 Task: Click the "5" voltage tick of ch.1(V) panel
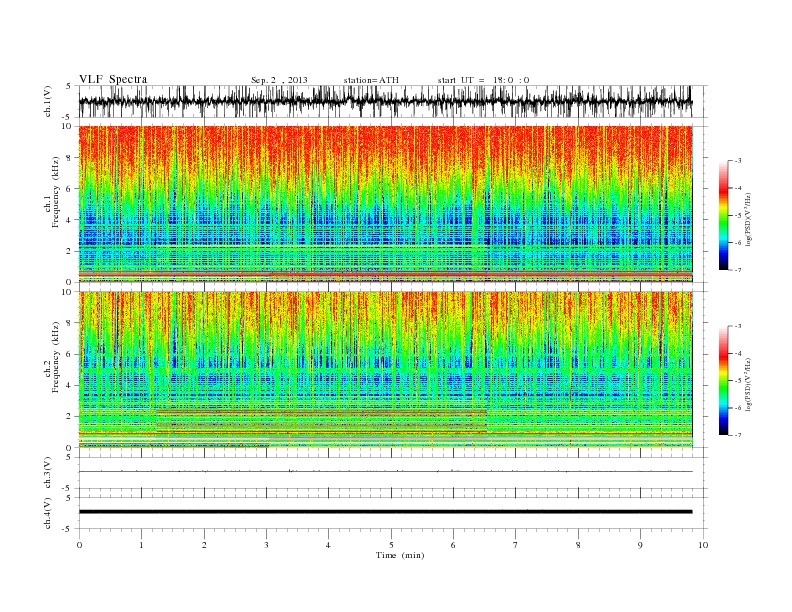coord(70,86)
